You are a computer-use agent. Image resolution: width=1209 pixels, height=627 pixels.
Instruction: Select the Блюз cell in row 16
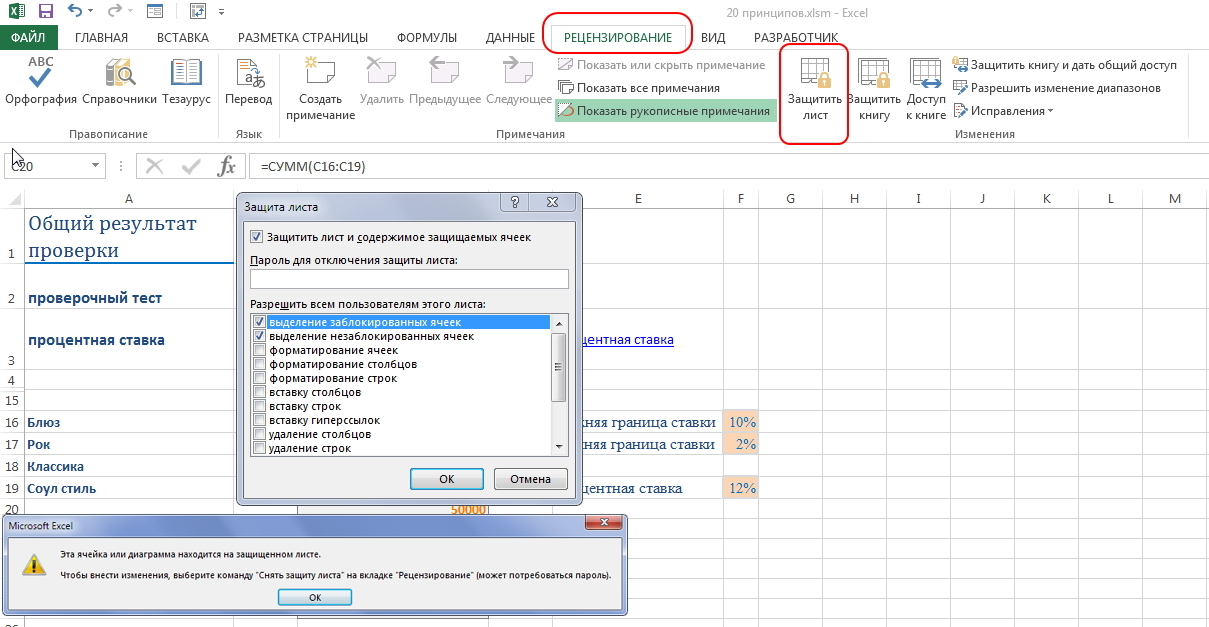pos(130,422)
